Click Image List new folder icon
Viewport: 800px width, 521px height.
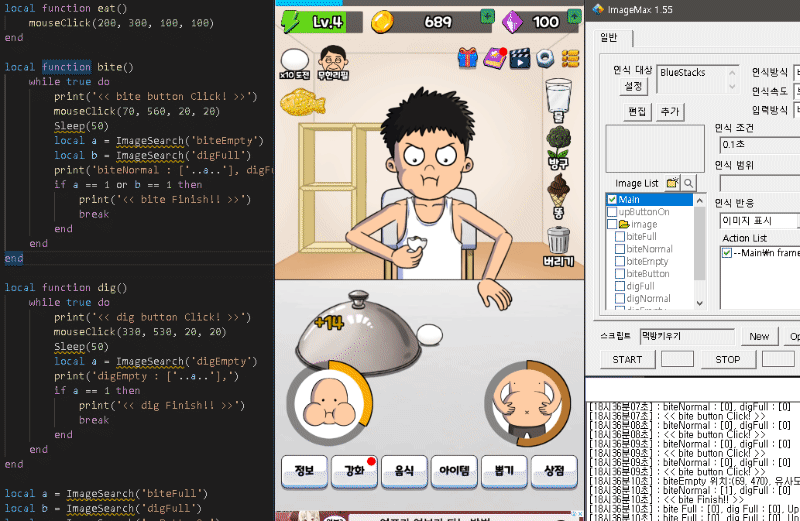672,183
